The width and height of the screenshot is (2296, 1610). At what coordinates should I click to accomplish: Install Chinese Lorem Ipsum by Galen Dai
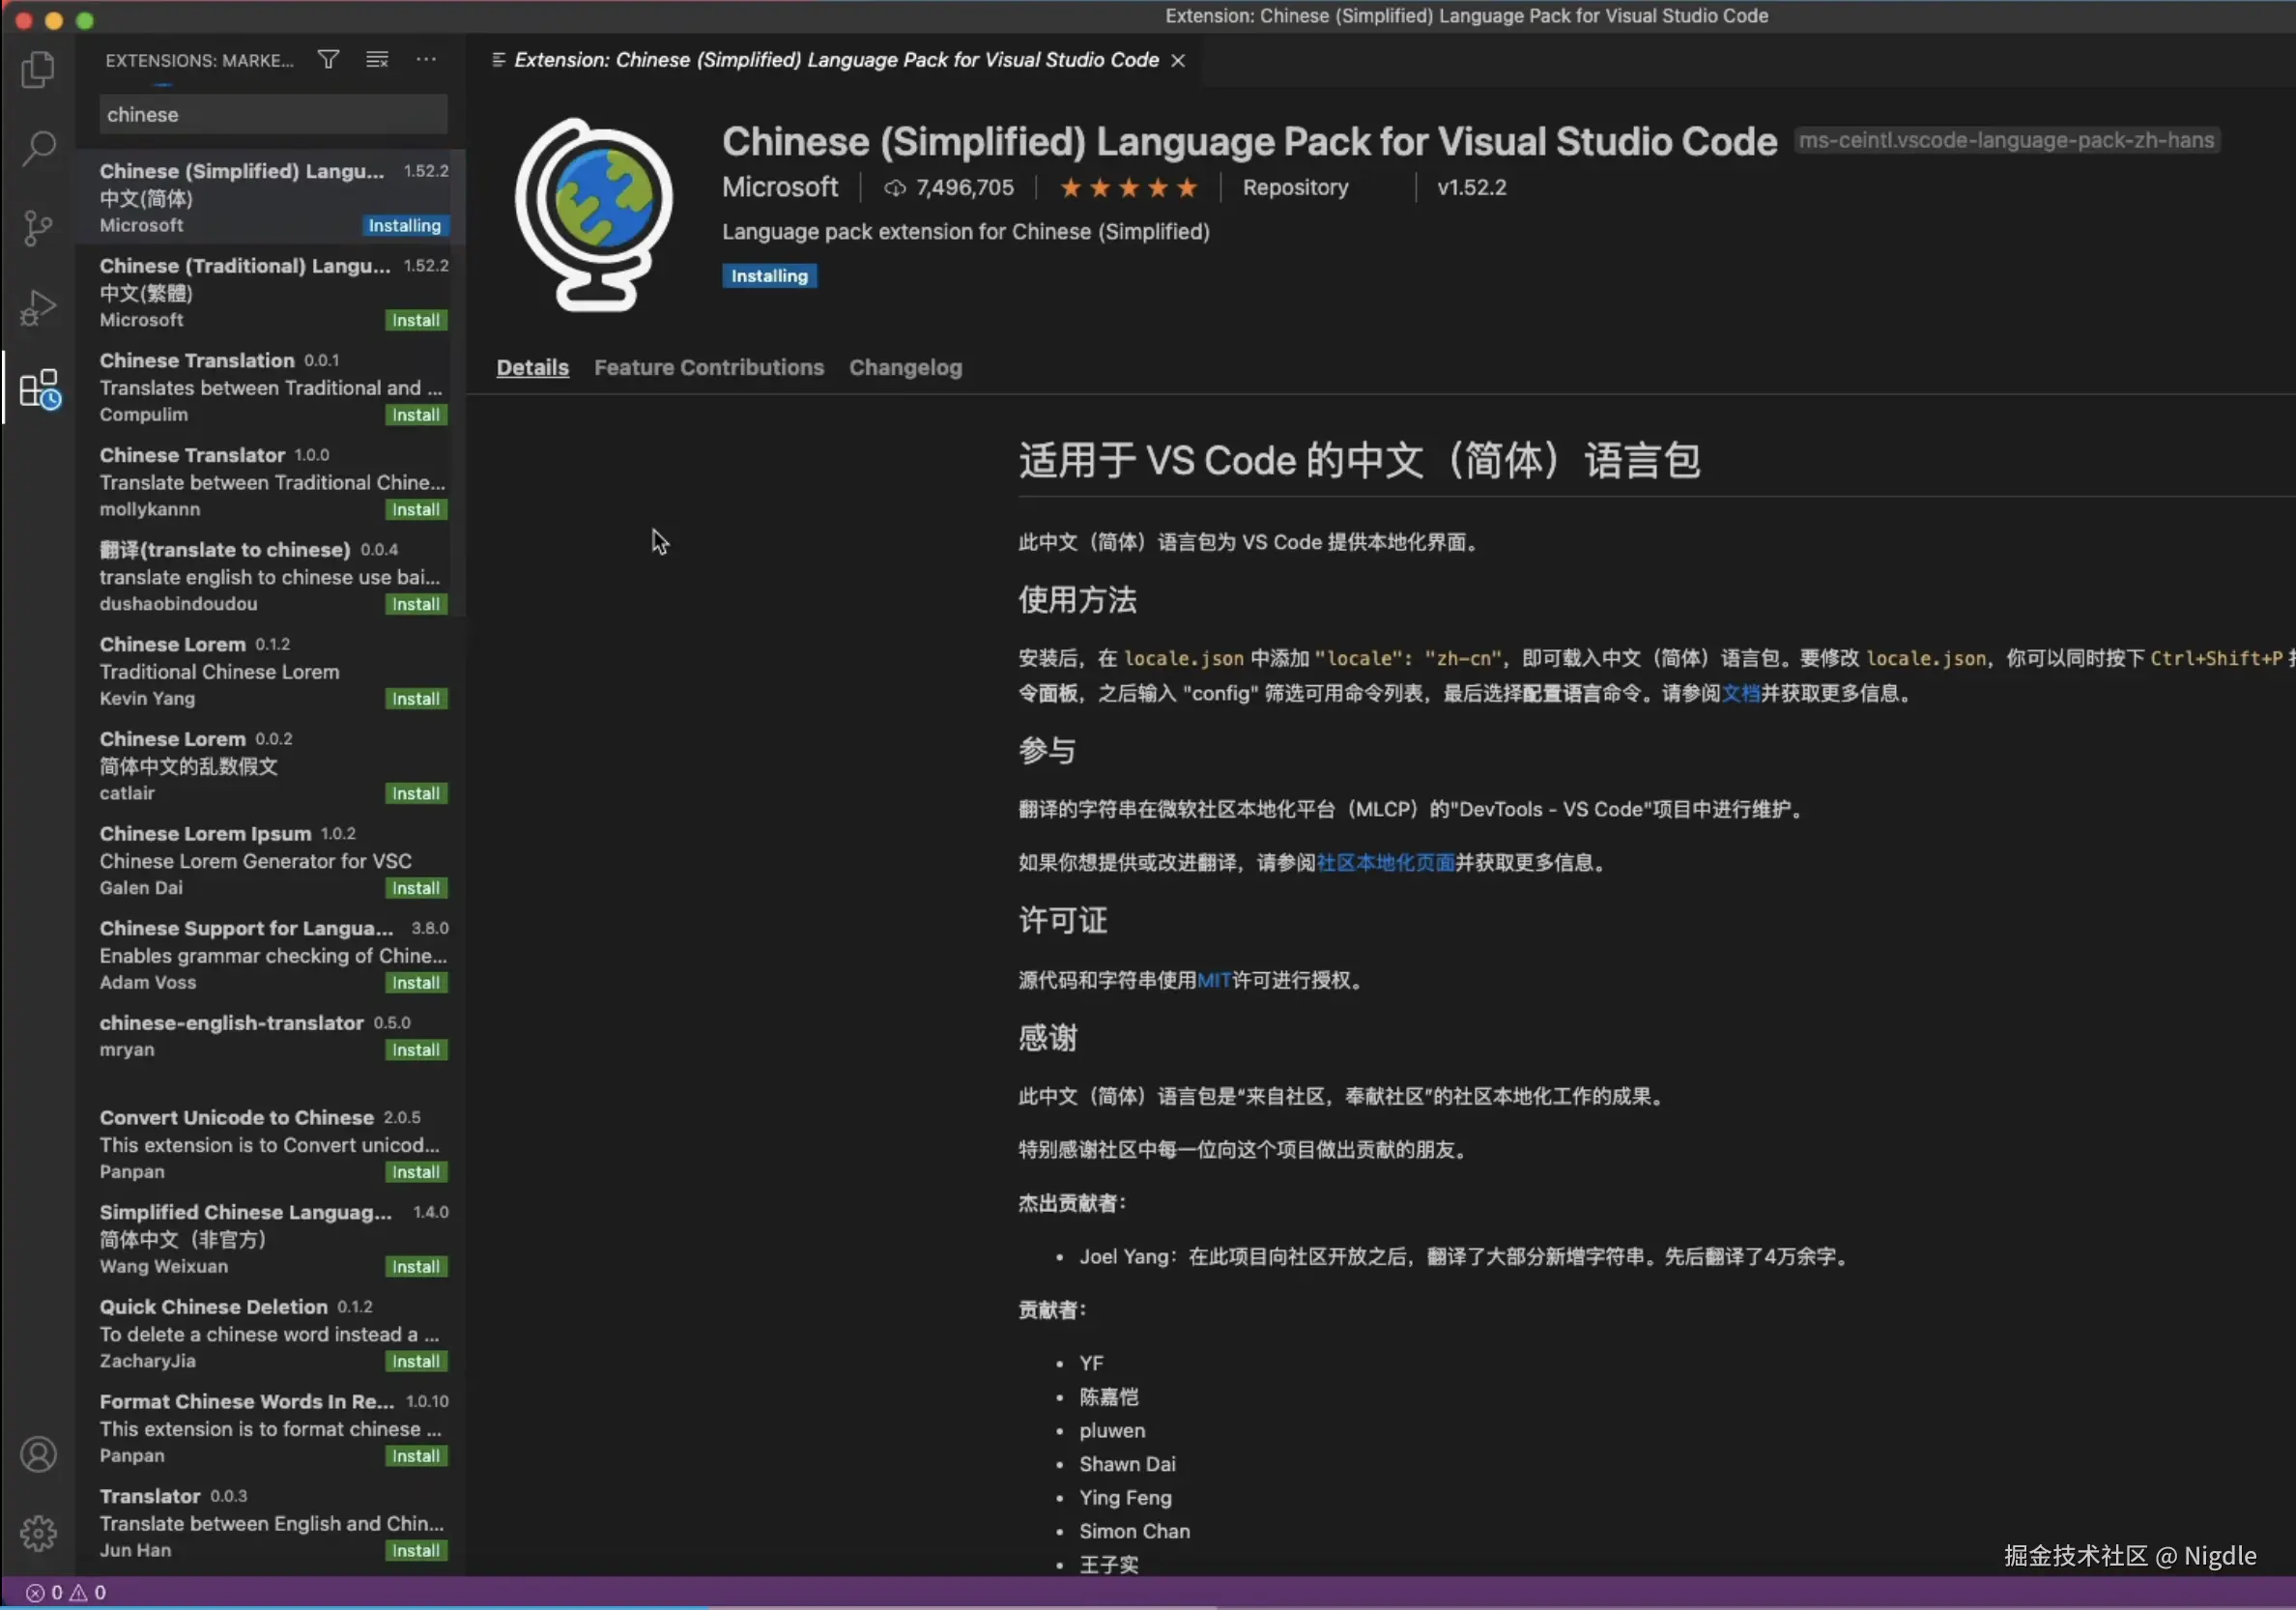416,889
